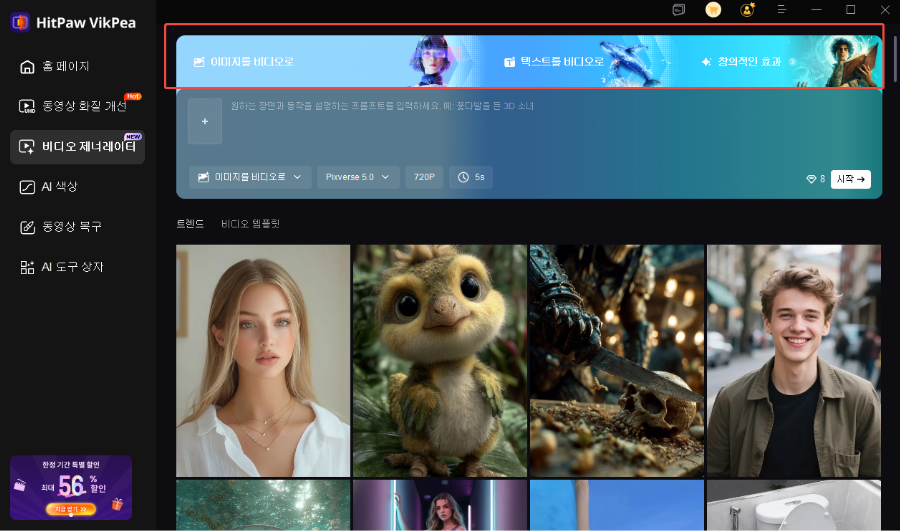The image size is (900, 532).
Task: Open the shopping cart icon in title bar
Action: 713,10
